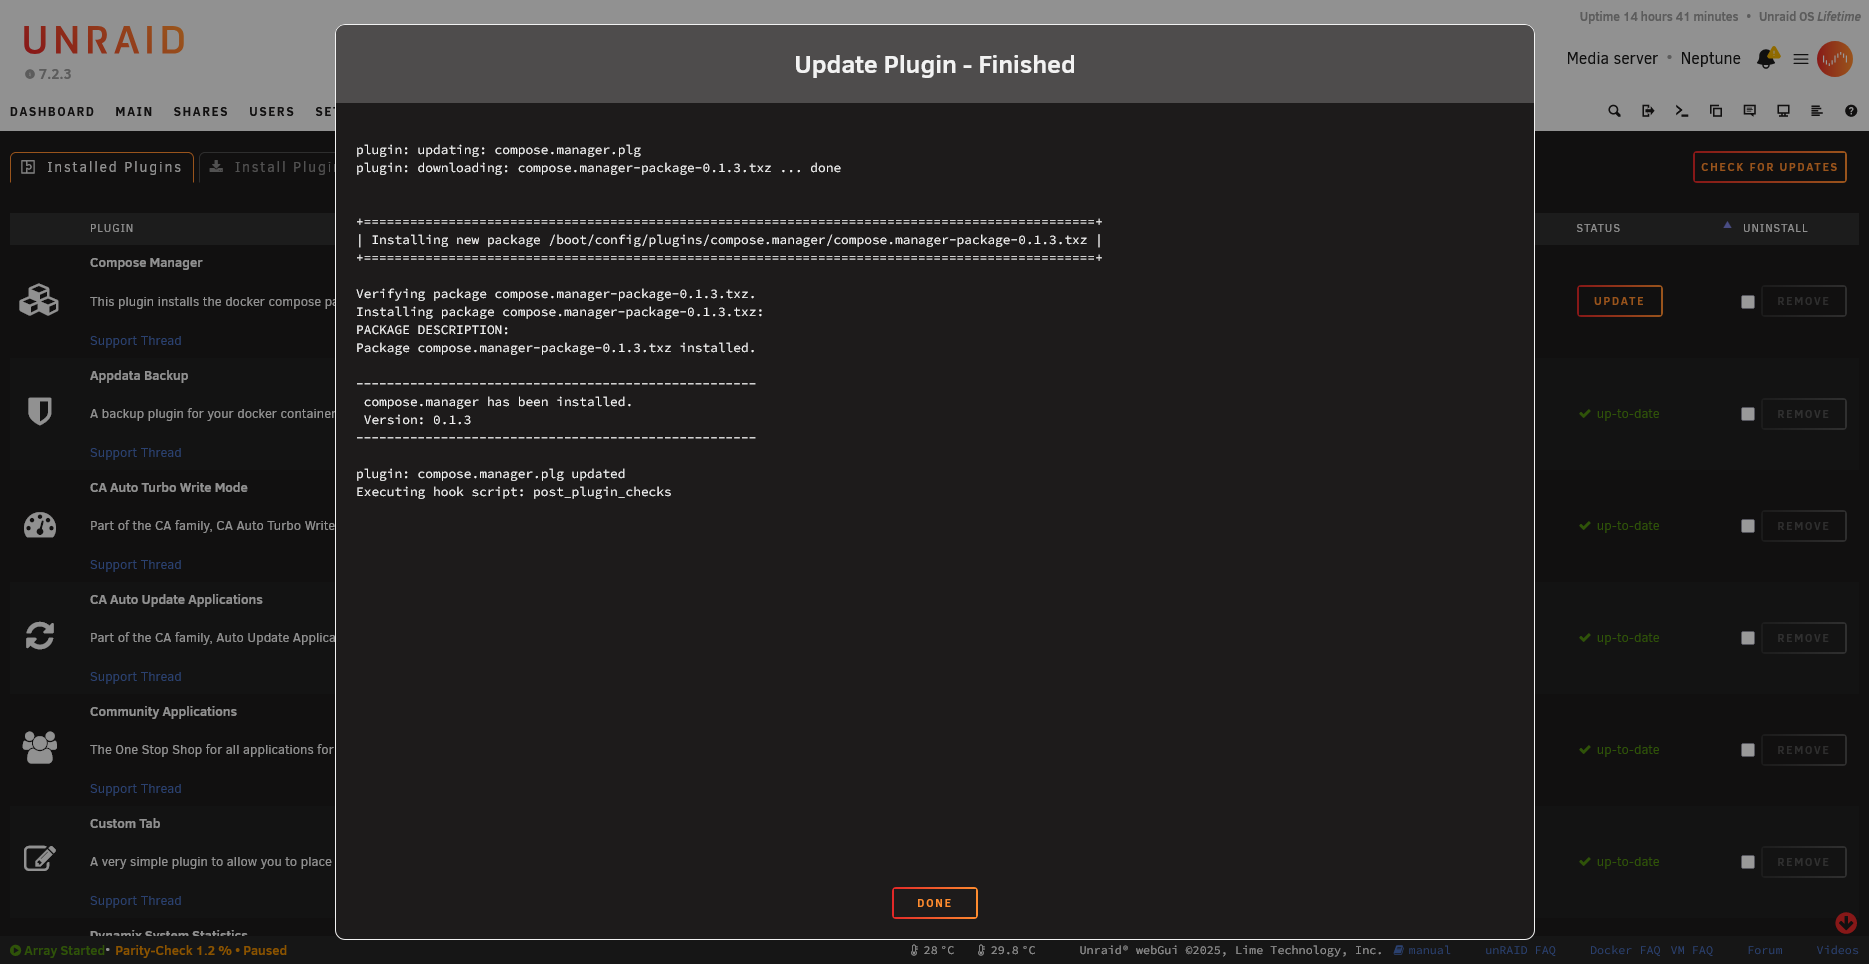Image resolution: width=1869 pixels, height=964 pixels.
Task: Click the notification bell icon
Action: (x=1766, y=58)
